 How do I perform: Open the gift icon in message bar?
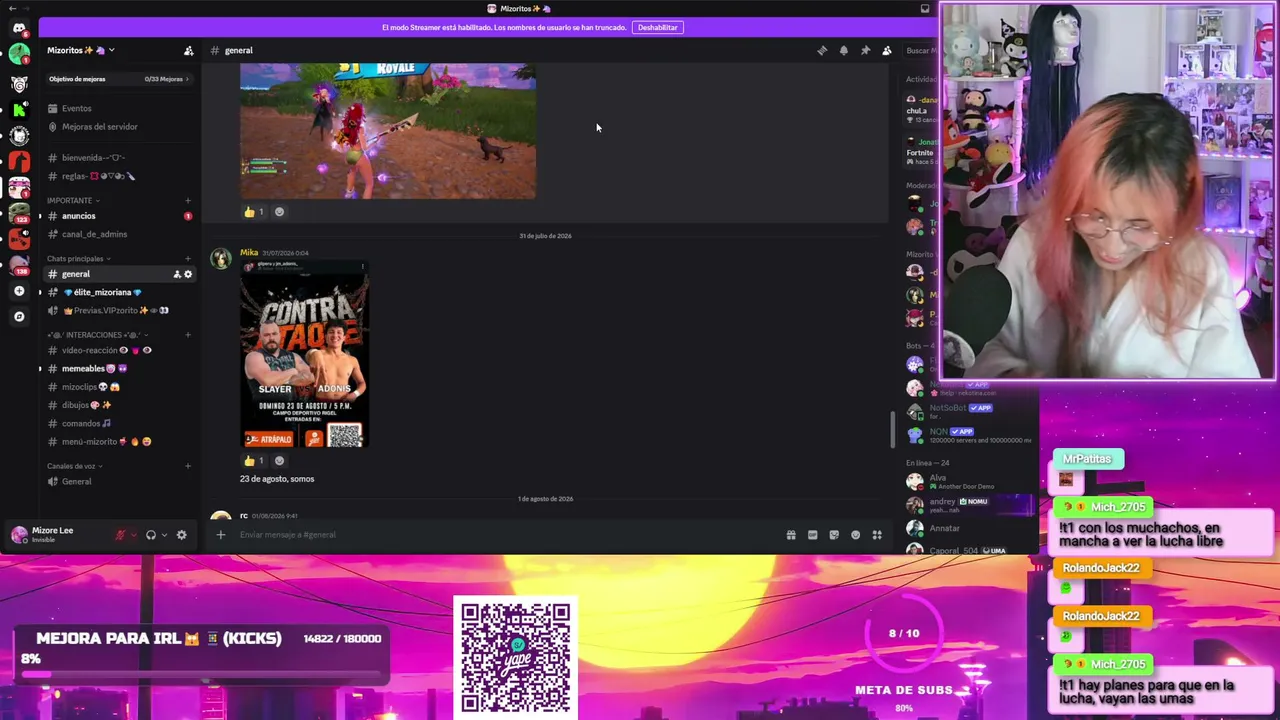pyautogui.click(x=791, y=535)
